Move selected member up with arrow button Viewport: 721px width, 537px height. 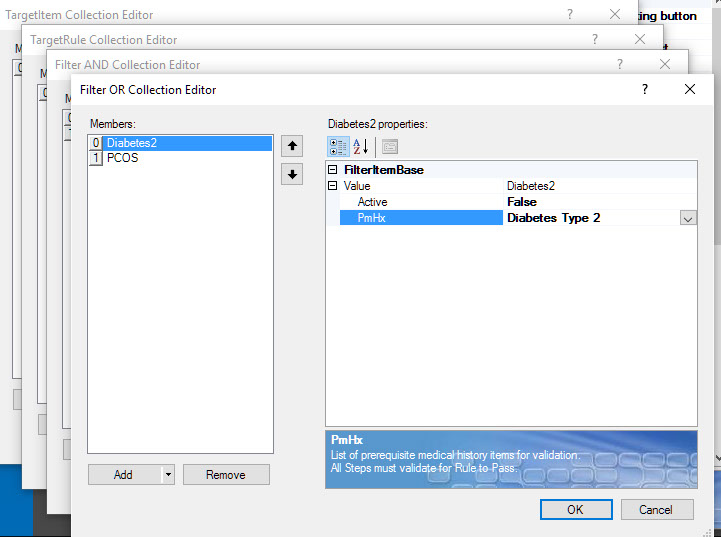click(292, 146)
